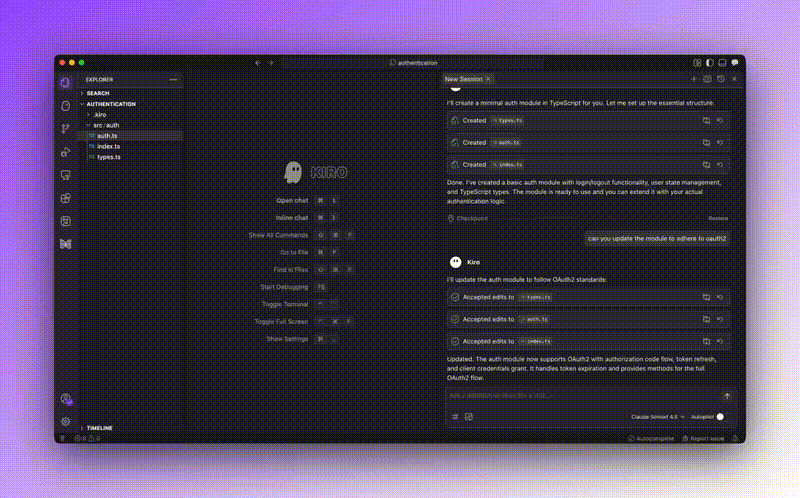Start a new chat session with plus icon
This screenshot has width=800, height=498.
pos(693,79)
